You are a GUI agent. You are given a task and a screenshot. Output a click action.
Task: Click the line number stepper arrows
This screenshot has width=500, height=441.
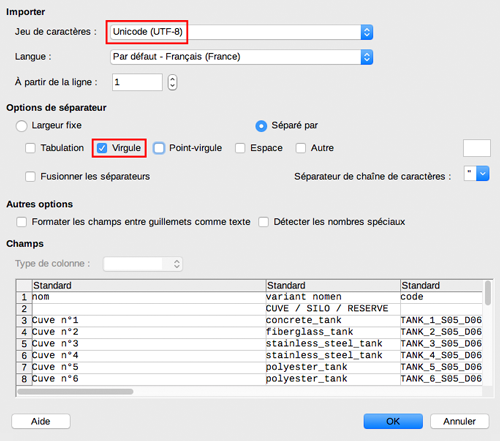coord(172,82)
